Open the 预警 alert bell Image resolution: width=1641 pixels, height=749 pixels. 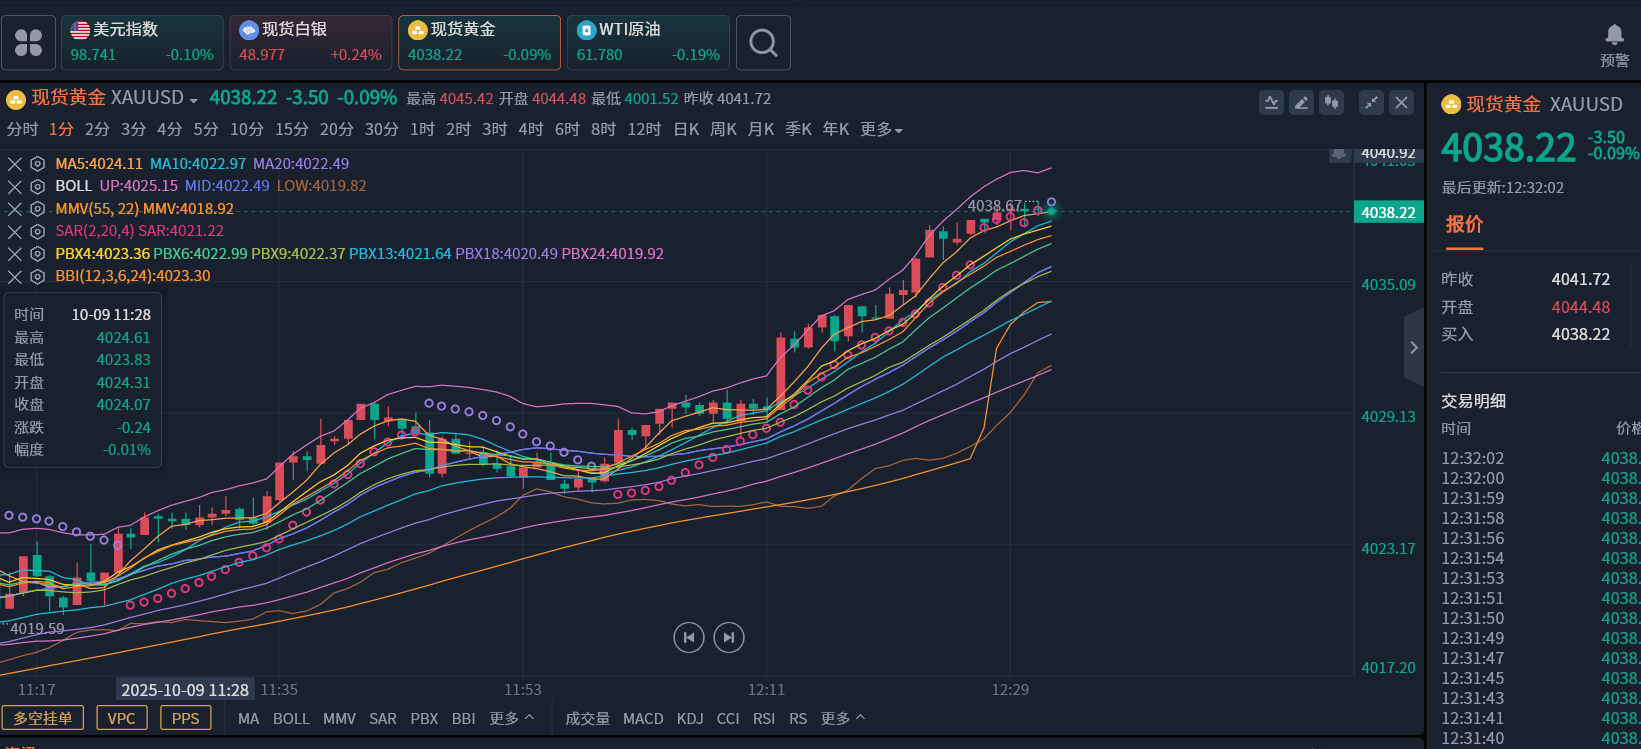coord(1614,45)
